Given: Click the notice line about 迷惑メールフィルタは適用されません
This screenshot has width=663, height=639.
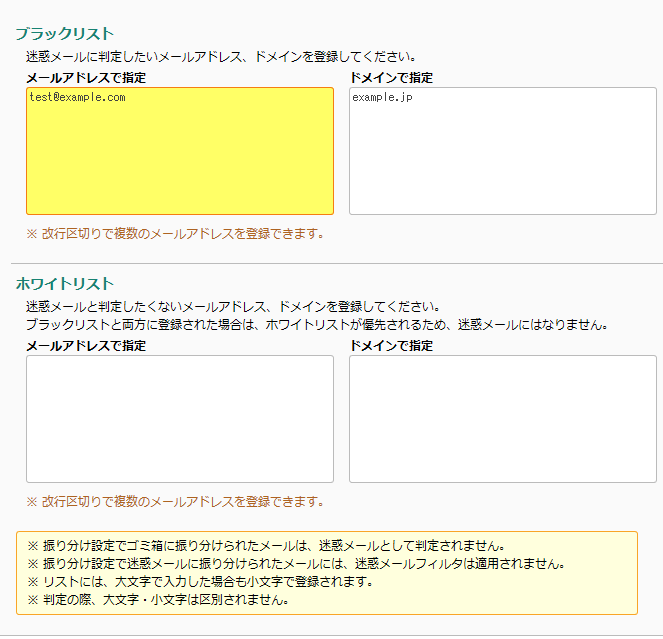Looking at the screenshot, I should point(296,564).
